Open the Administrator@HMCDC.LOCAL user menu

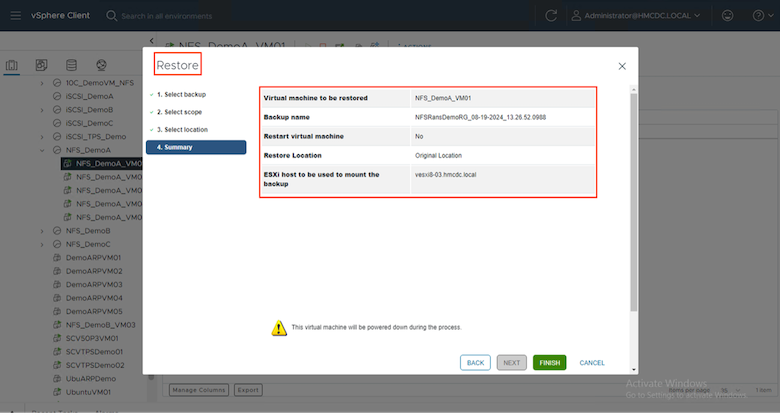(636, 15)
